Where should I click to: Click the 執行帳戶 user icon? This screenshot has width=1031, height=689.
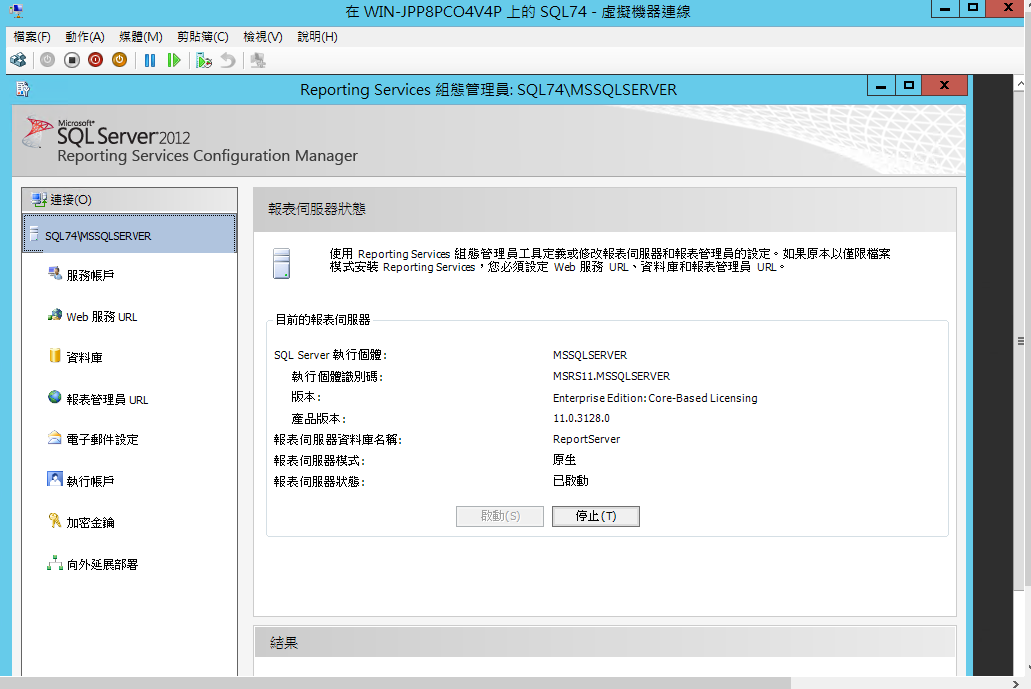coord(55,479)
